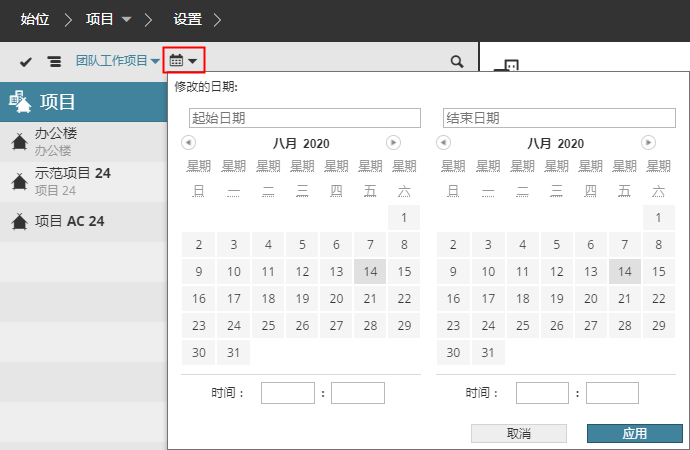The width and height of the screenshot is (690, 450).
Task: Click the search magnifier icon
Action: coord(457,62)
